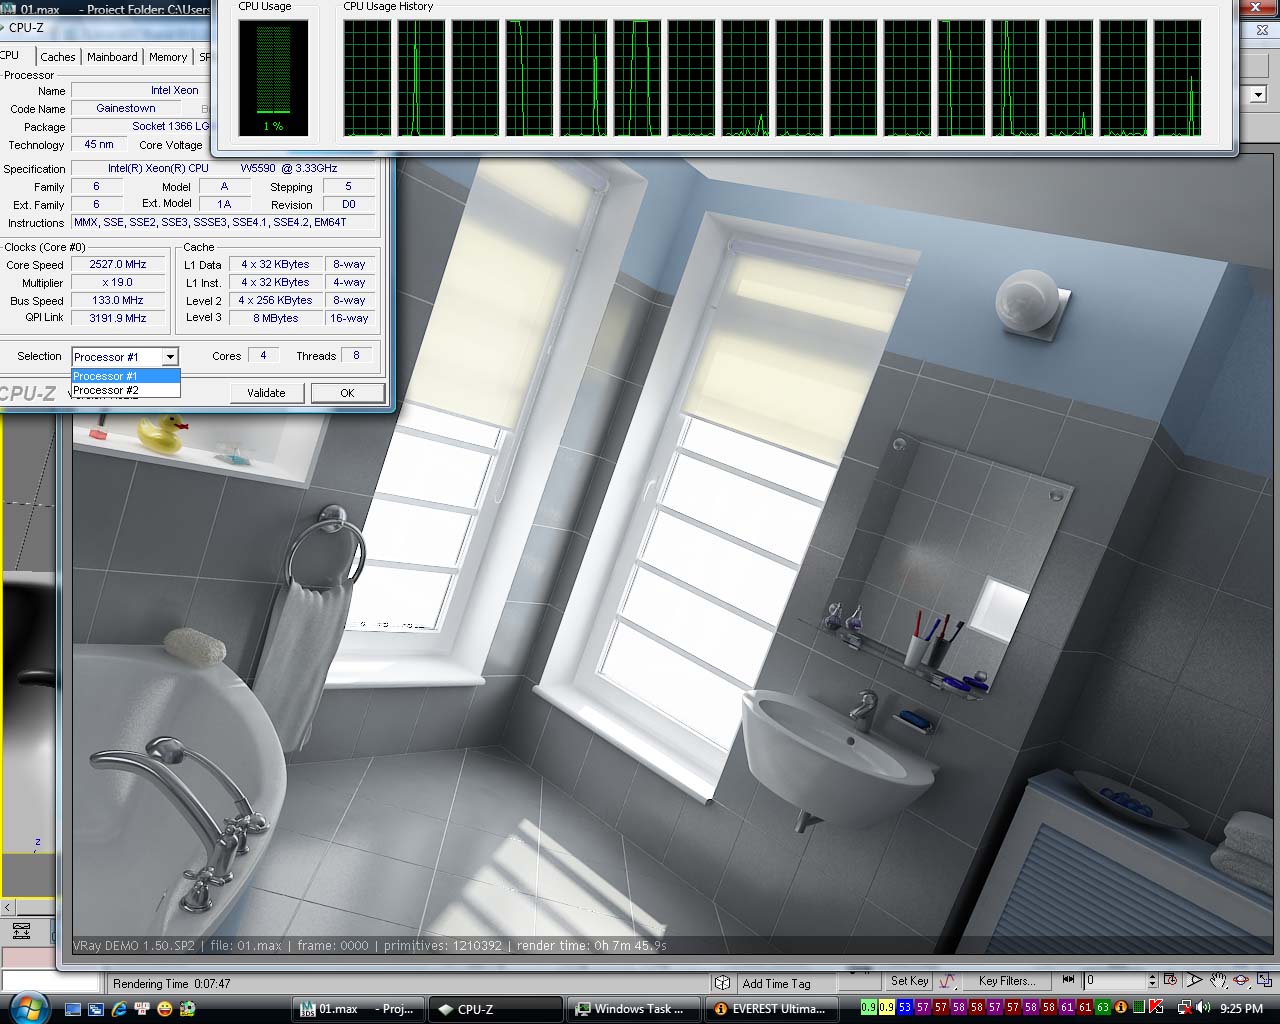This screenshot has height=1024, width=1280.
Task: Click the Rendering Time 0:07:47 status text
Action: [x=172, y=984]
